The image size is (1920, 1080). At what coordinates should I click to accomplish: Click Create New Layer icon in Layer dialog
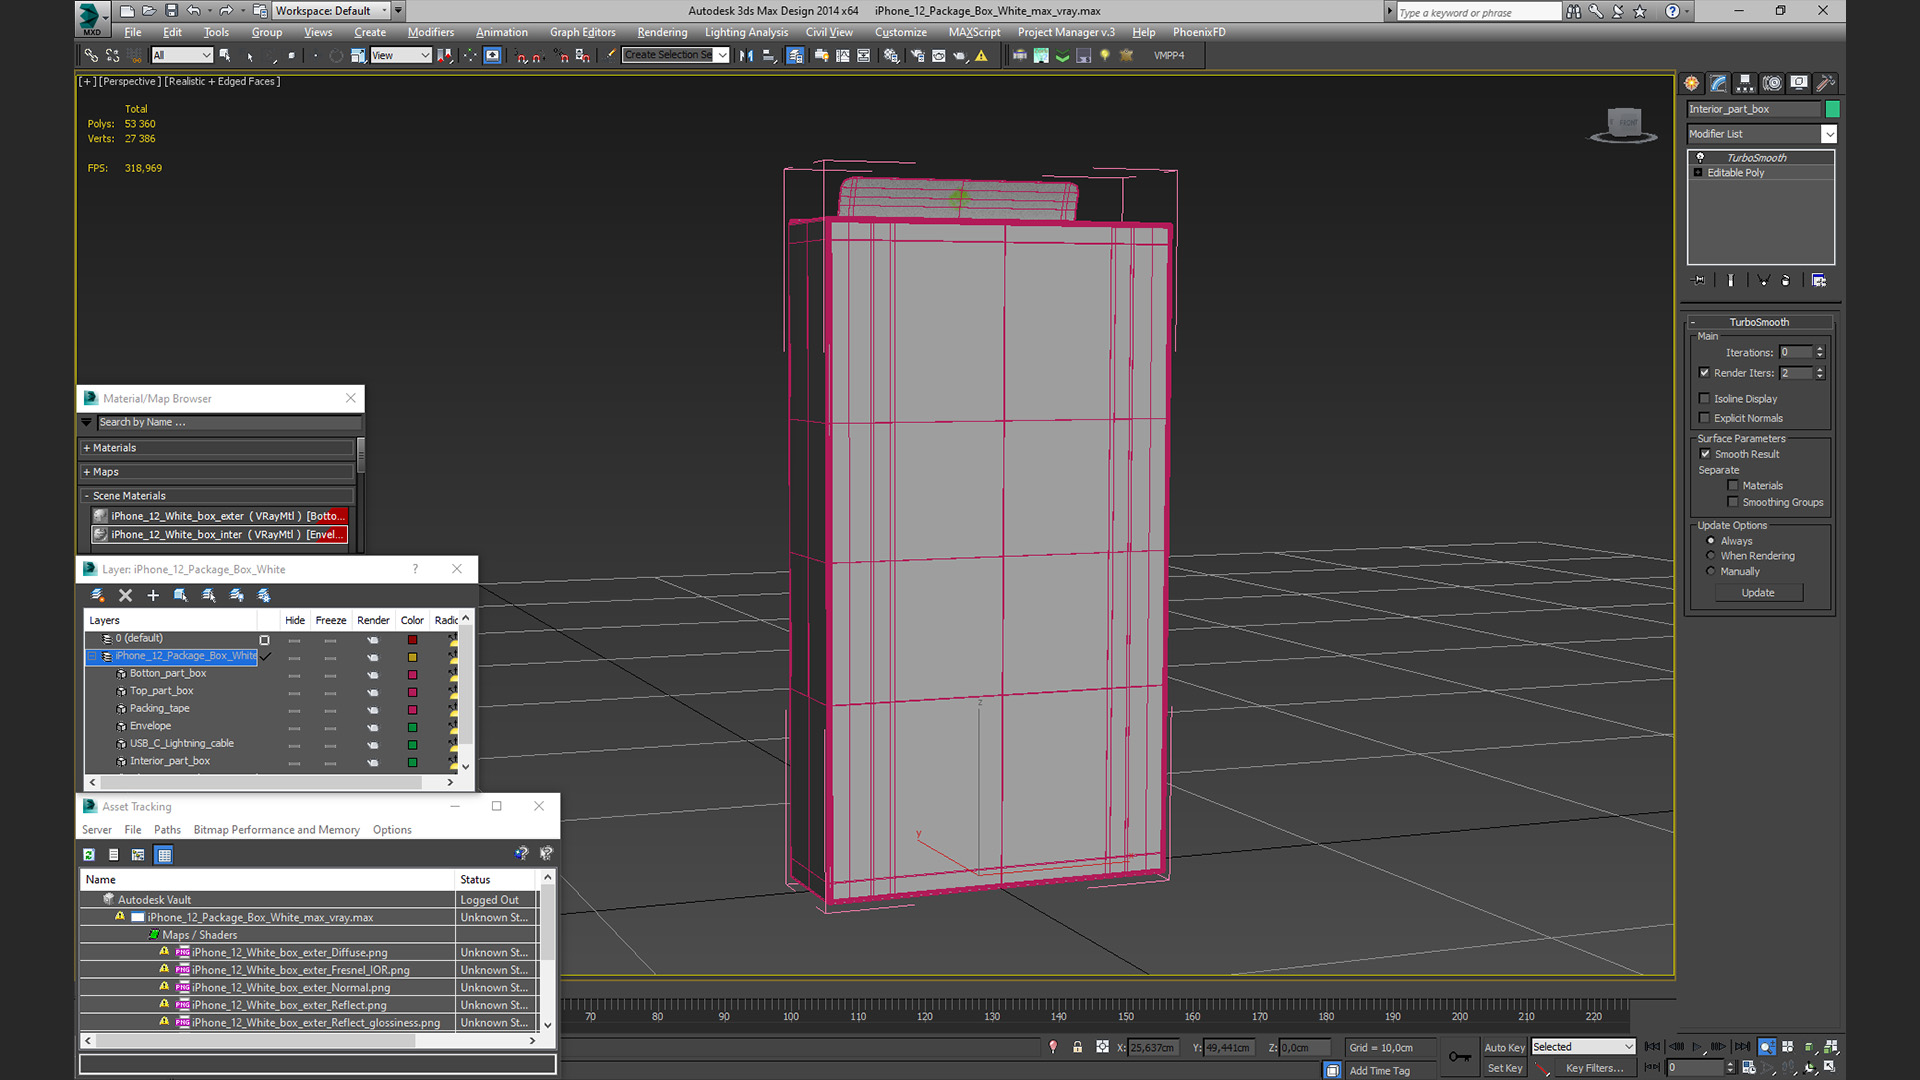point(97,595)
